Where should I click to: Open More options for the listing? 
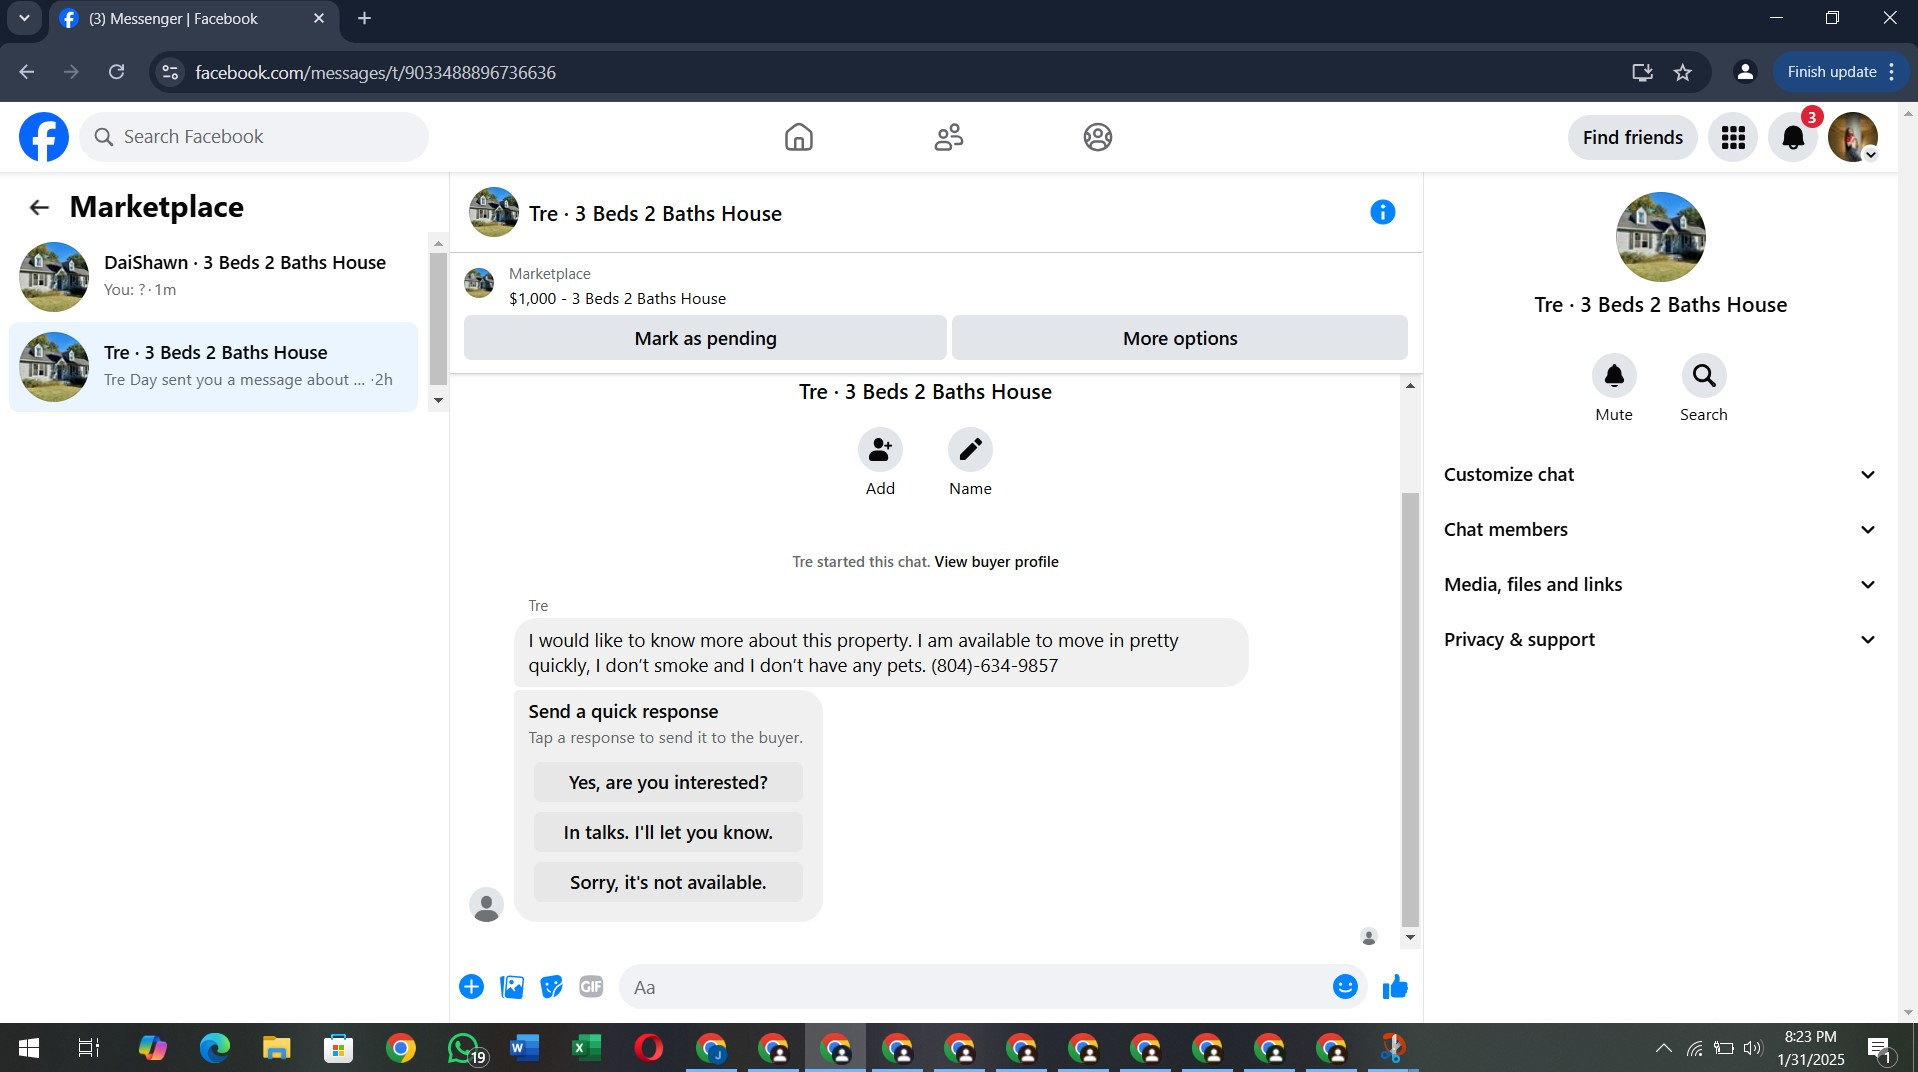point(1180,338)
